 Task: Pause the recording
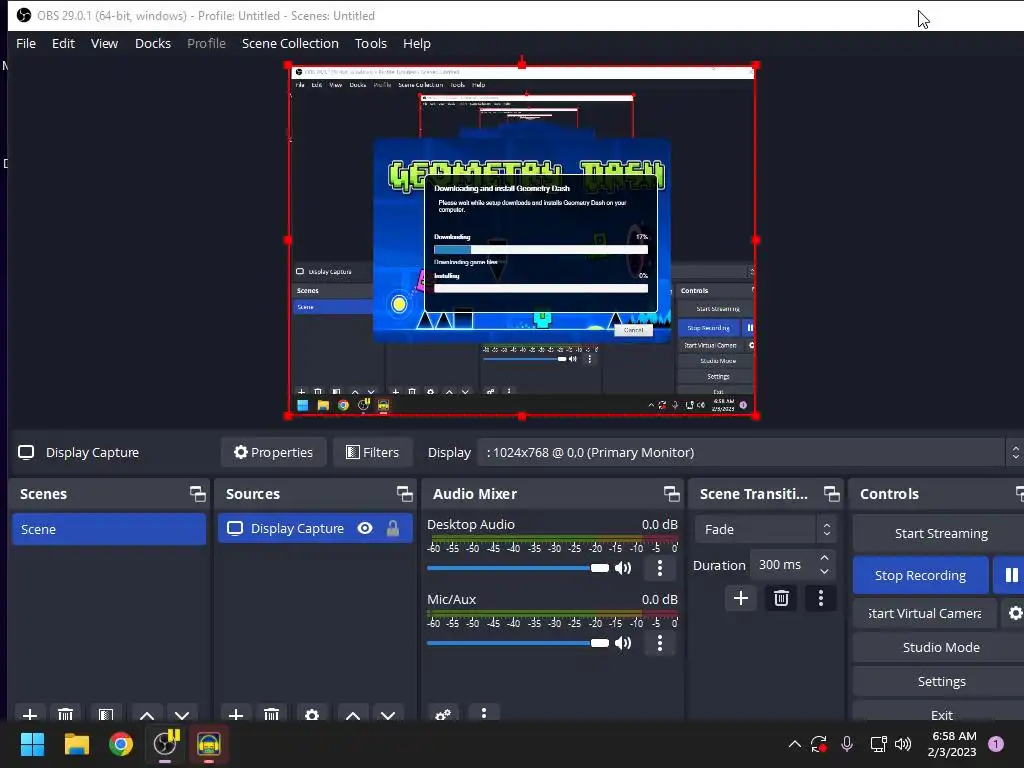tap(1010, 575)
